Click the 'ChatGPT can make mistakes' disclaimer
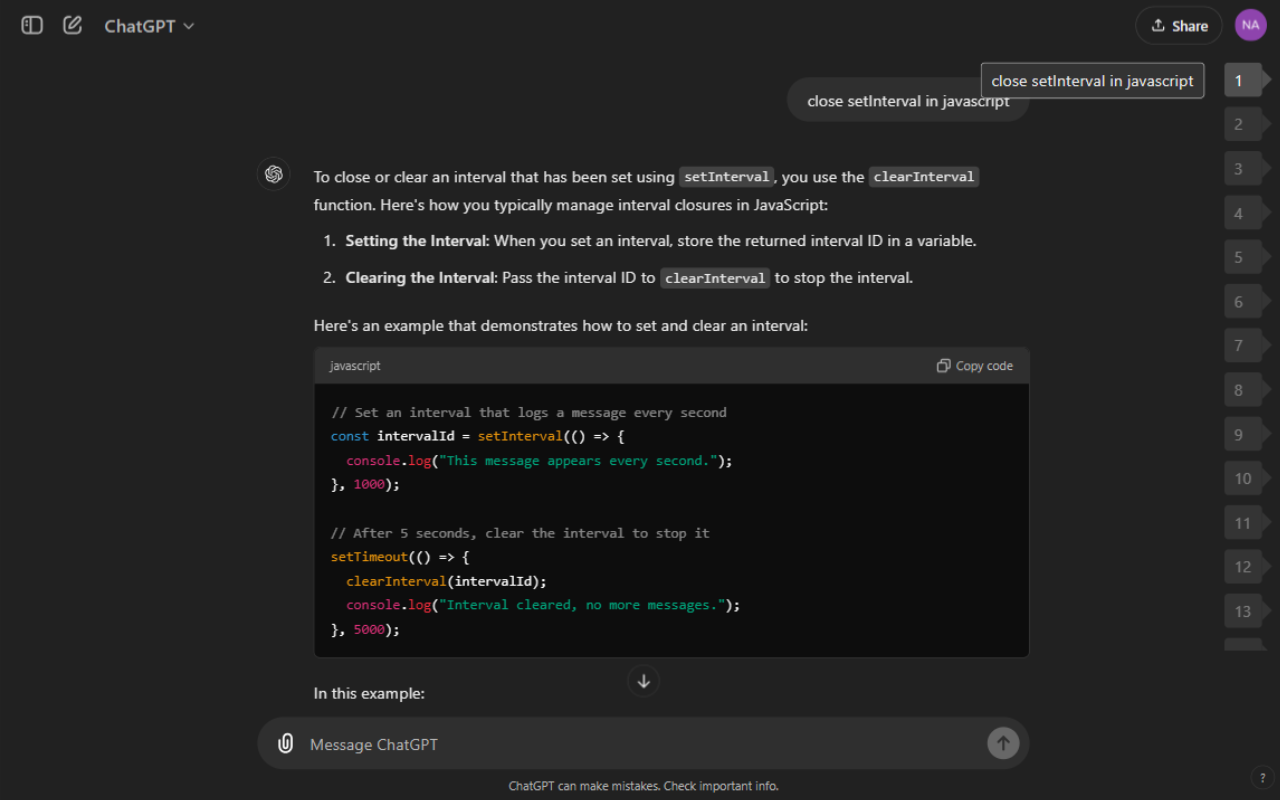The image size is (1280, 800). coord(644,786)
